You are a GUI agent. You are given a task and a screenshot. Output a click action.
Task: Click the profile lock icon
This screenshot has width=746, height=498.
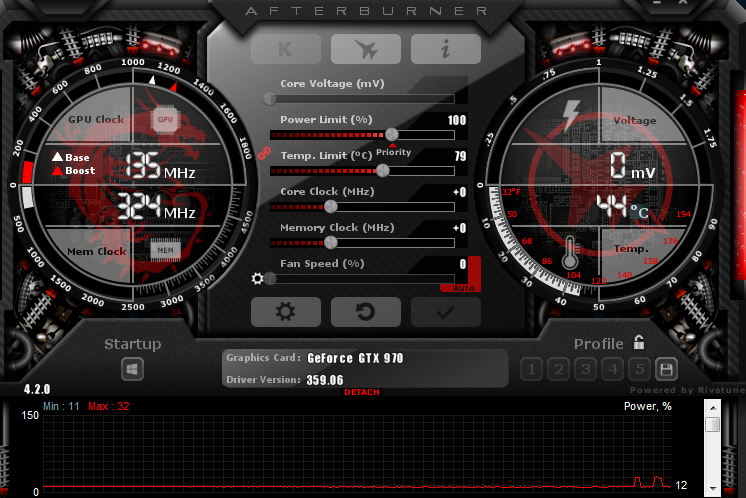639,342
